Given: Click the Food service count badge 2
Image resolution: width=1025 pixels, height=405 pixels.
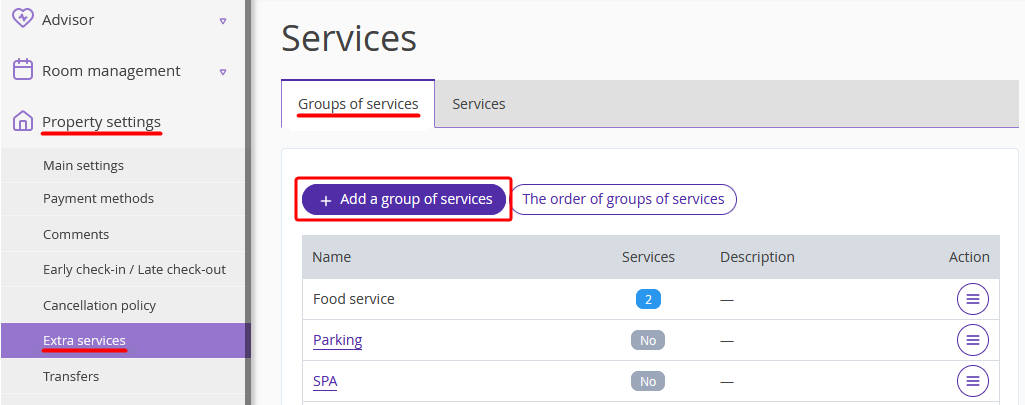Looking at the screenshot, I should [x=648, y=300].
